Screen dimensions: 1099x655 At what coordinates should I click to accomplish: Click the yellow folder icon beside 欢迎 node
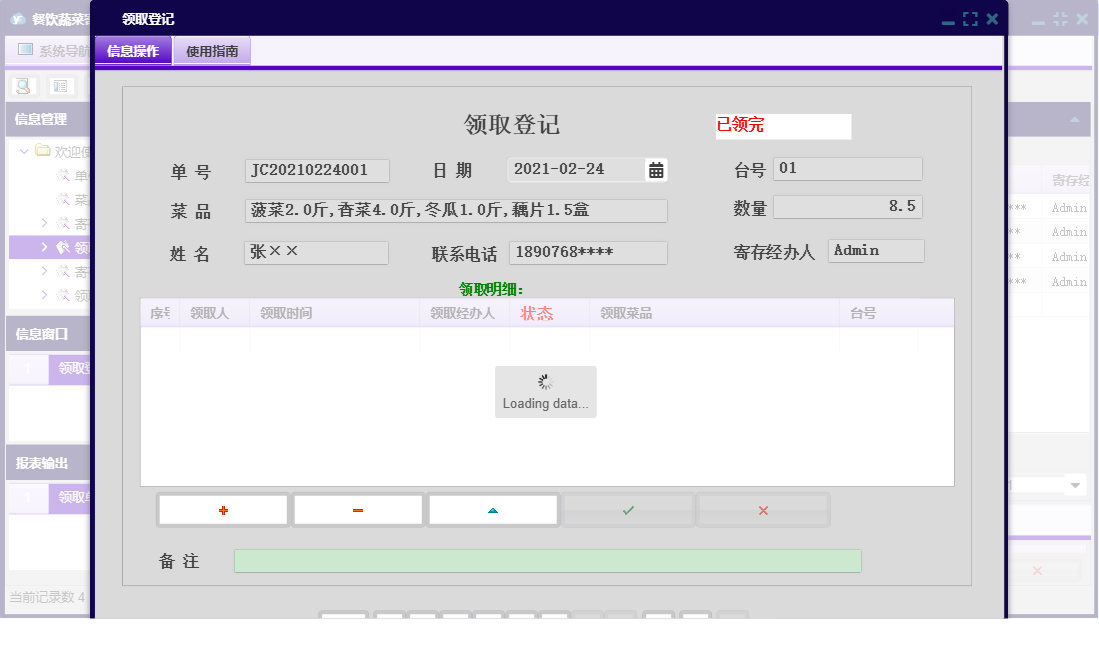point(42,152)
